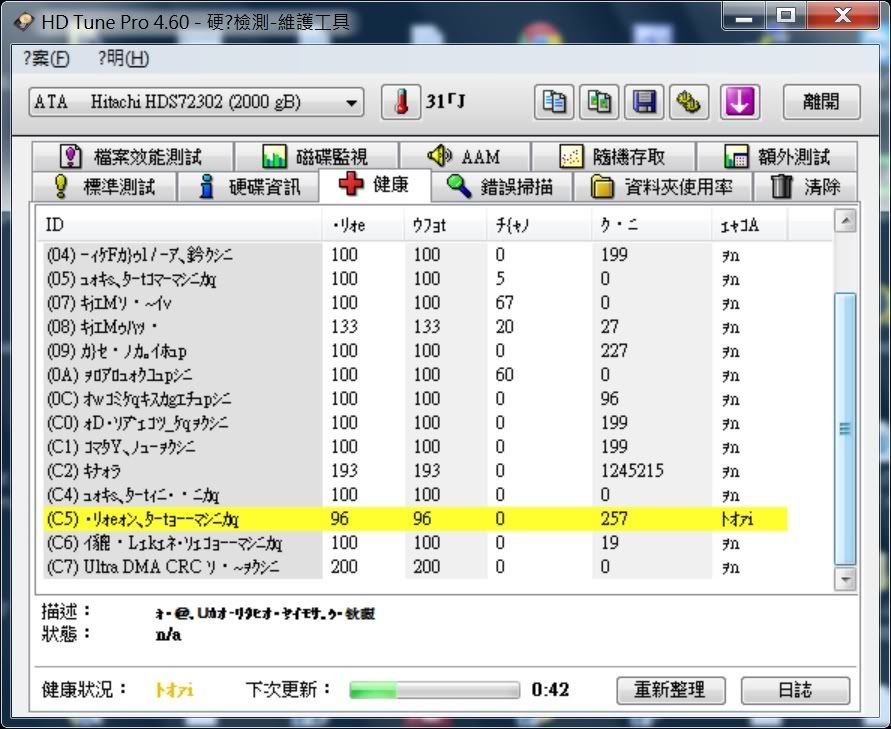
Task: Click the 日誌 log button
Action: [x=795, y=690]
